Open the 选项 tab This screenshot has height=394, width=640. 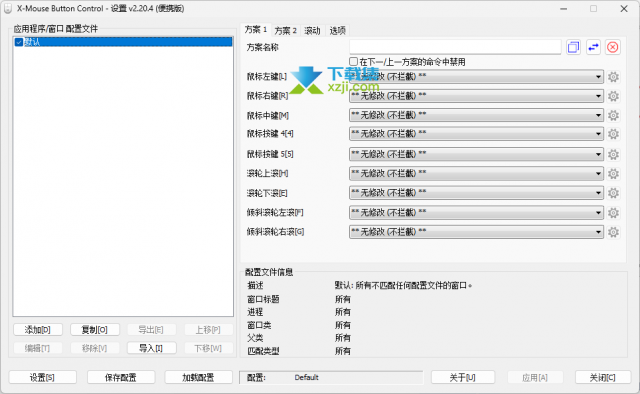[x=338, y=31]
